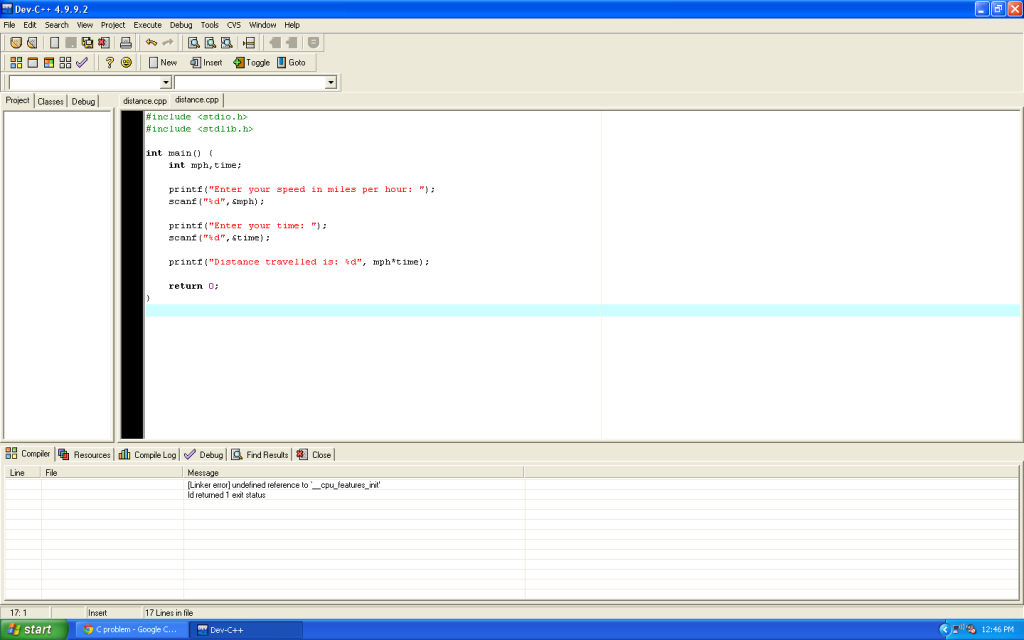Image resolution: width=1024 pixels, height=640 pixels.
Task: Click the Compile and Run icon
Action: click(x=49, y=62)
